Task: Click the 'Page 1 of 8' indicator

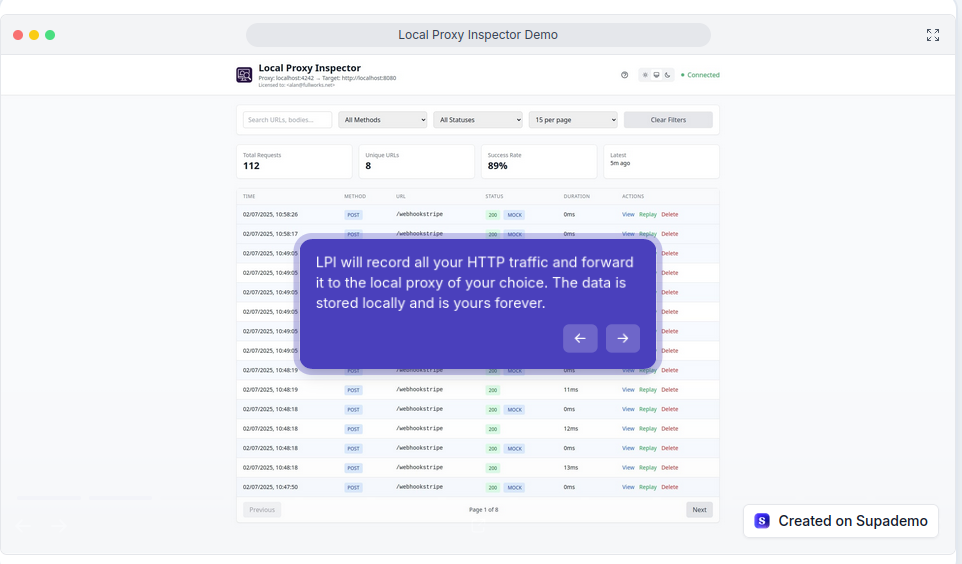Action: point(483,509)
